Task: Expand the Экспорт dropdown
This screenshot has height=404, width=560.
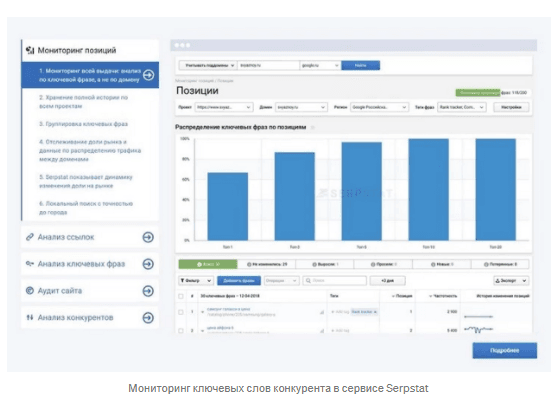Action: coord(511,281)
